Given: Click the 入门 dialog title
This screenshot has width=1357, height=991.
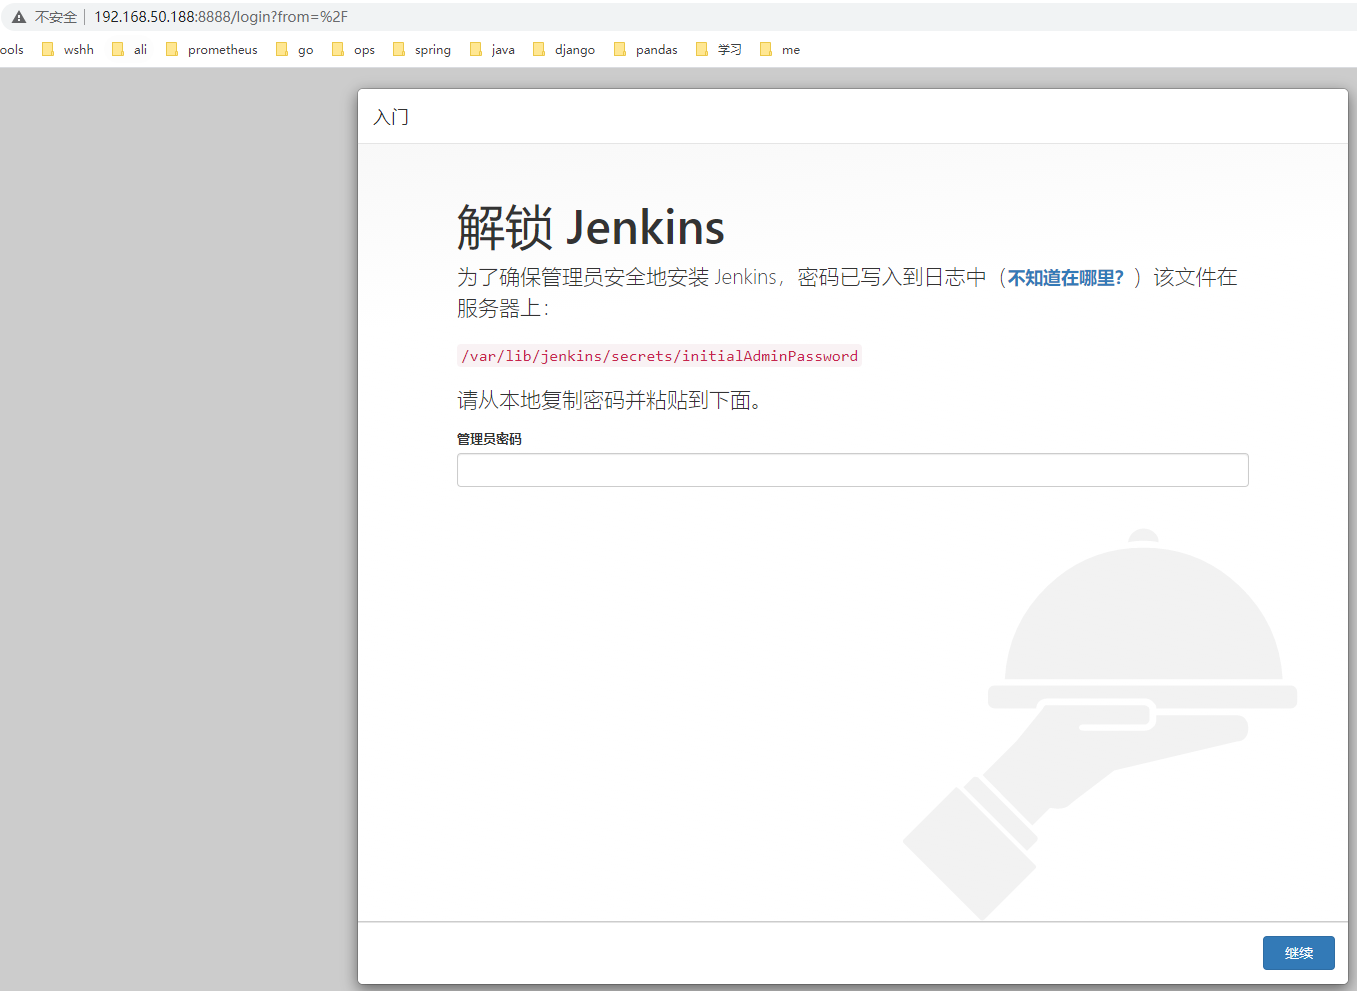Looking at the screenshot, I should [x=391, y=117].
